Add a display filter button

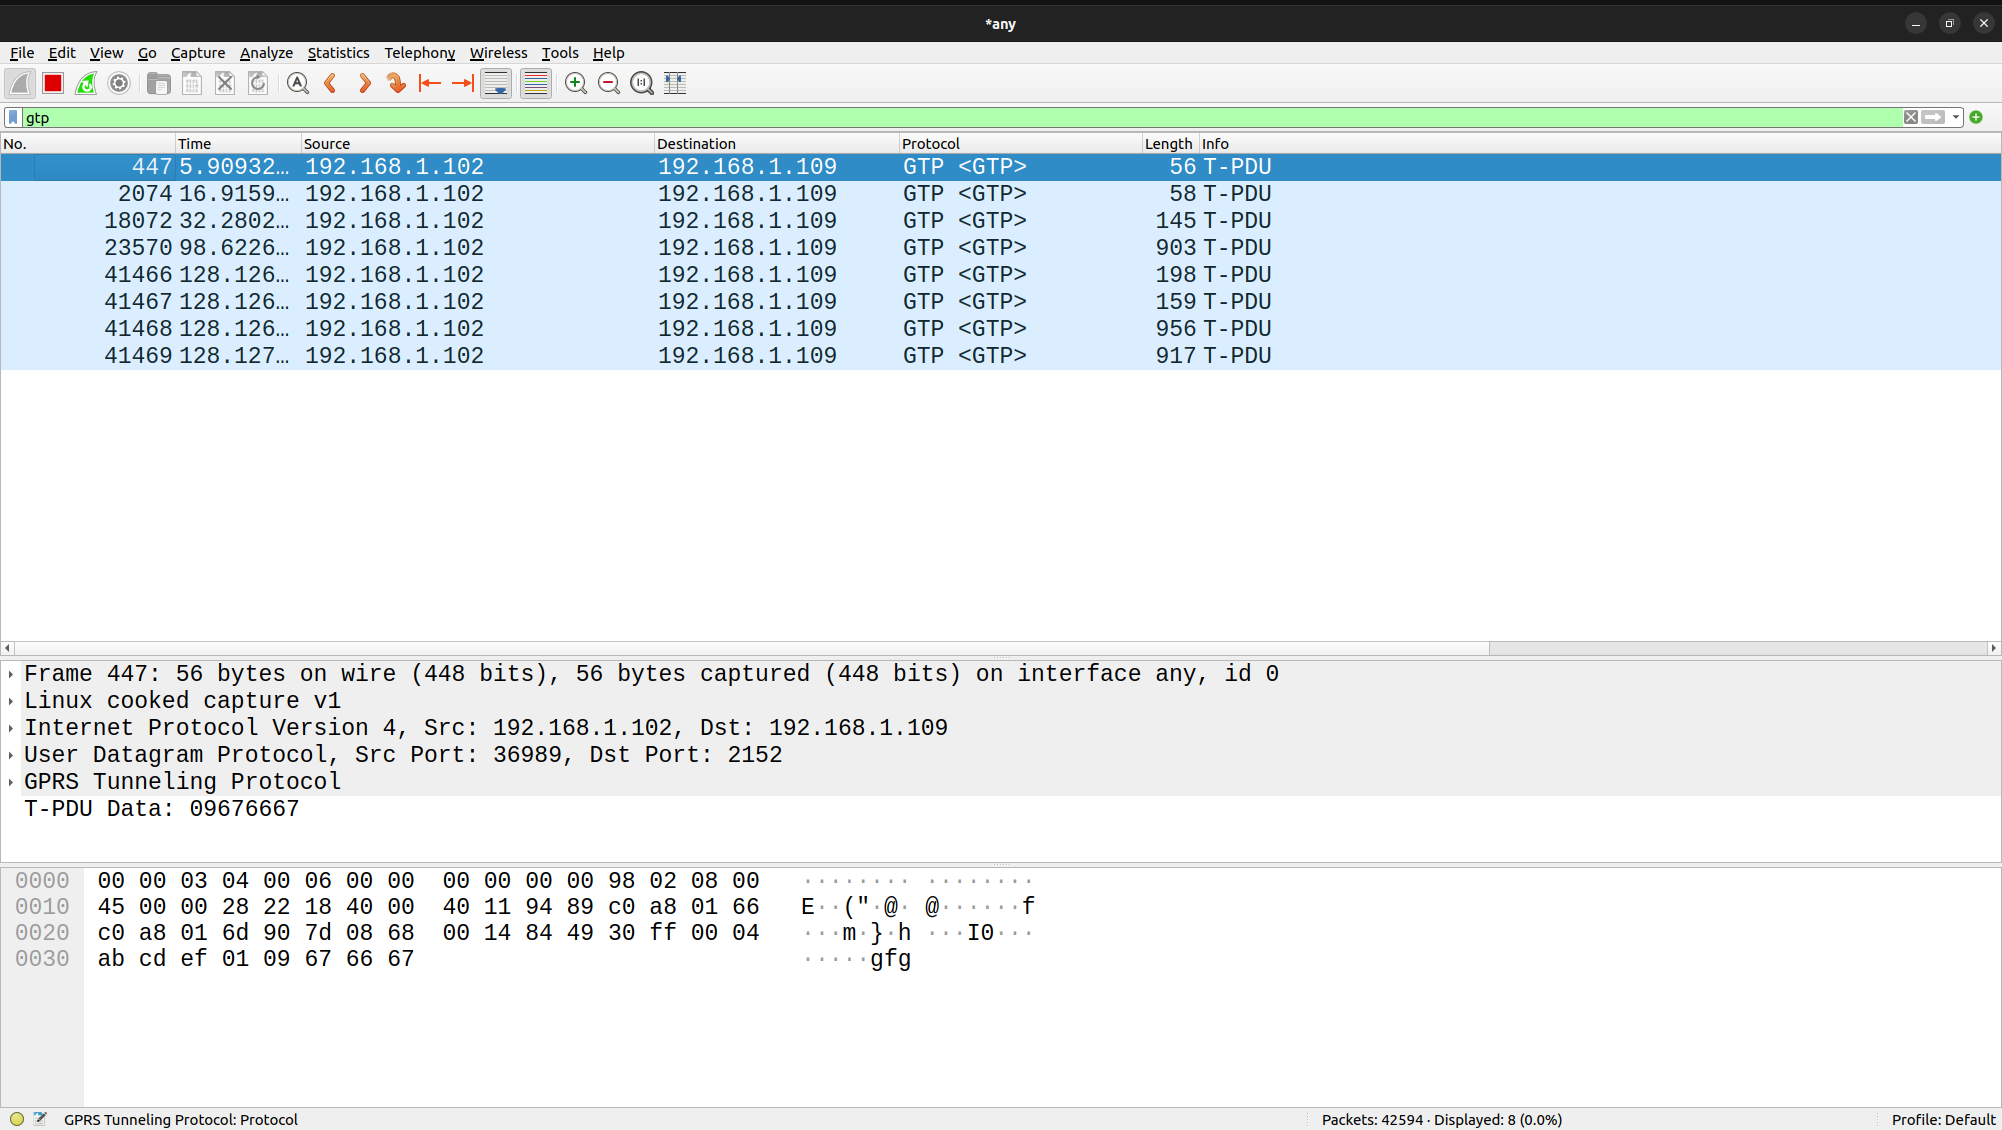click(1976, 118)
